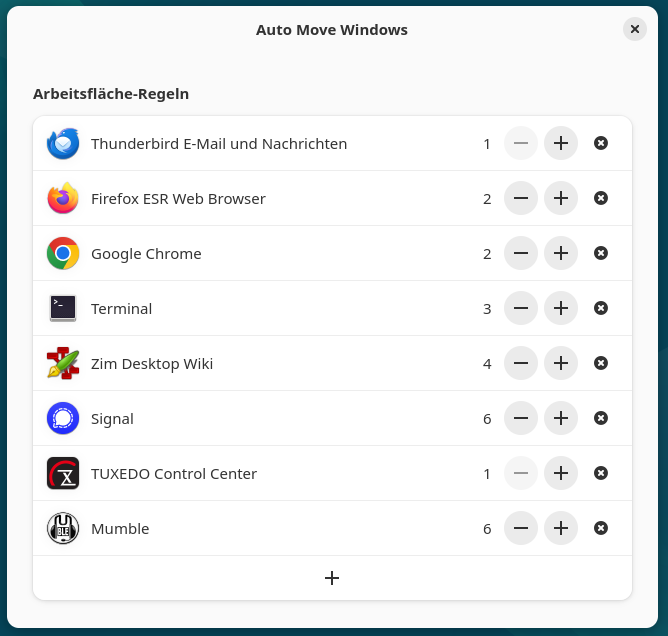Increase Zim Desktop Wiki workspace number
Screen dimensions: 668x636
pos(561,363)
